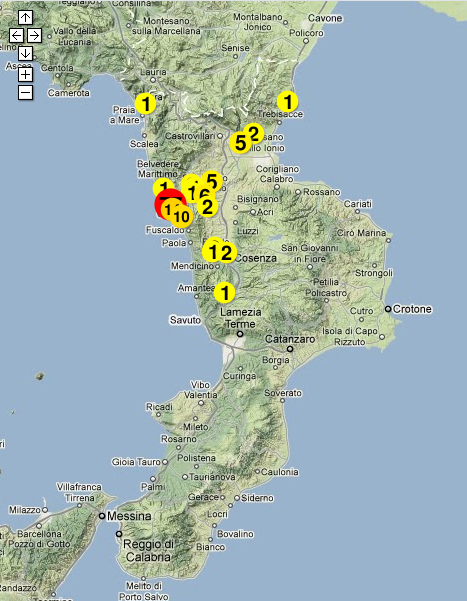This screenshot has height=601, width=467.
Task: Open marker 1 near Praia a Mare
Action: 146,103
